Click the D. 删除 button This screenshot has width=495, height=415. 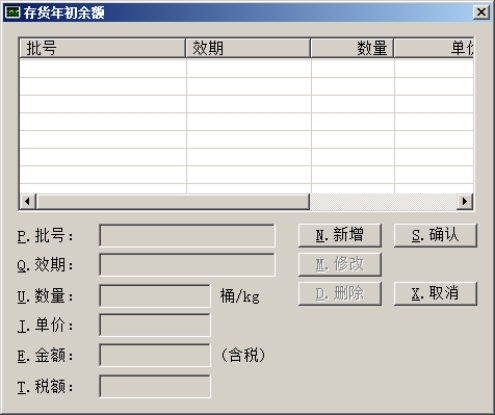click(340, 294)
